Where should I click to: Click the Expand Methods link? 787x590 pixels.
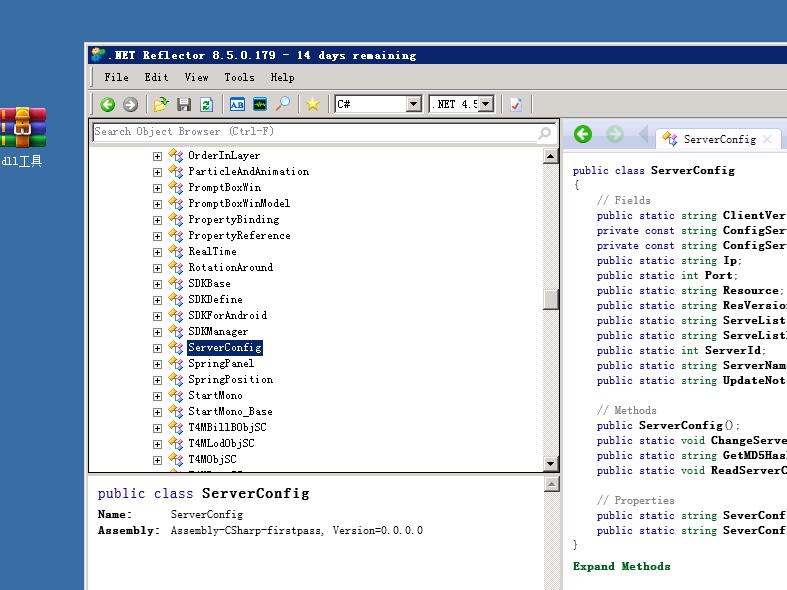[621, 566]
